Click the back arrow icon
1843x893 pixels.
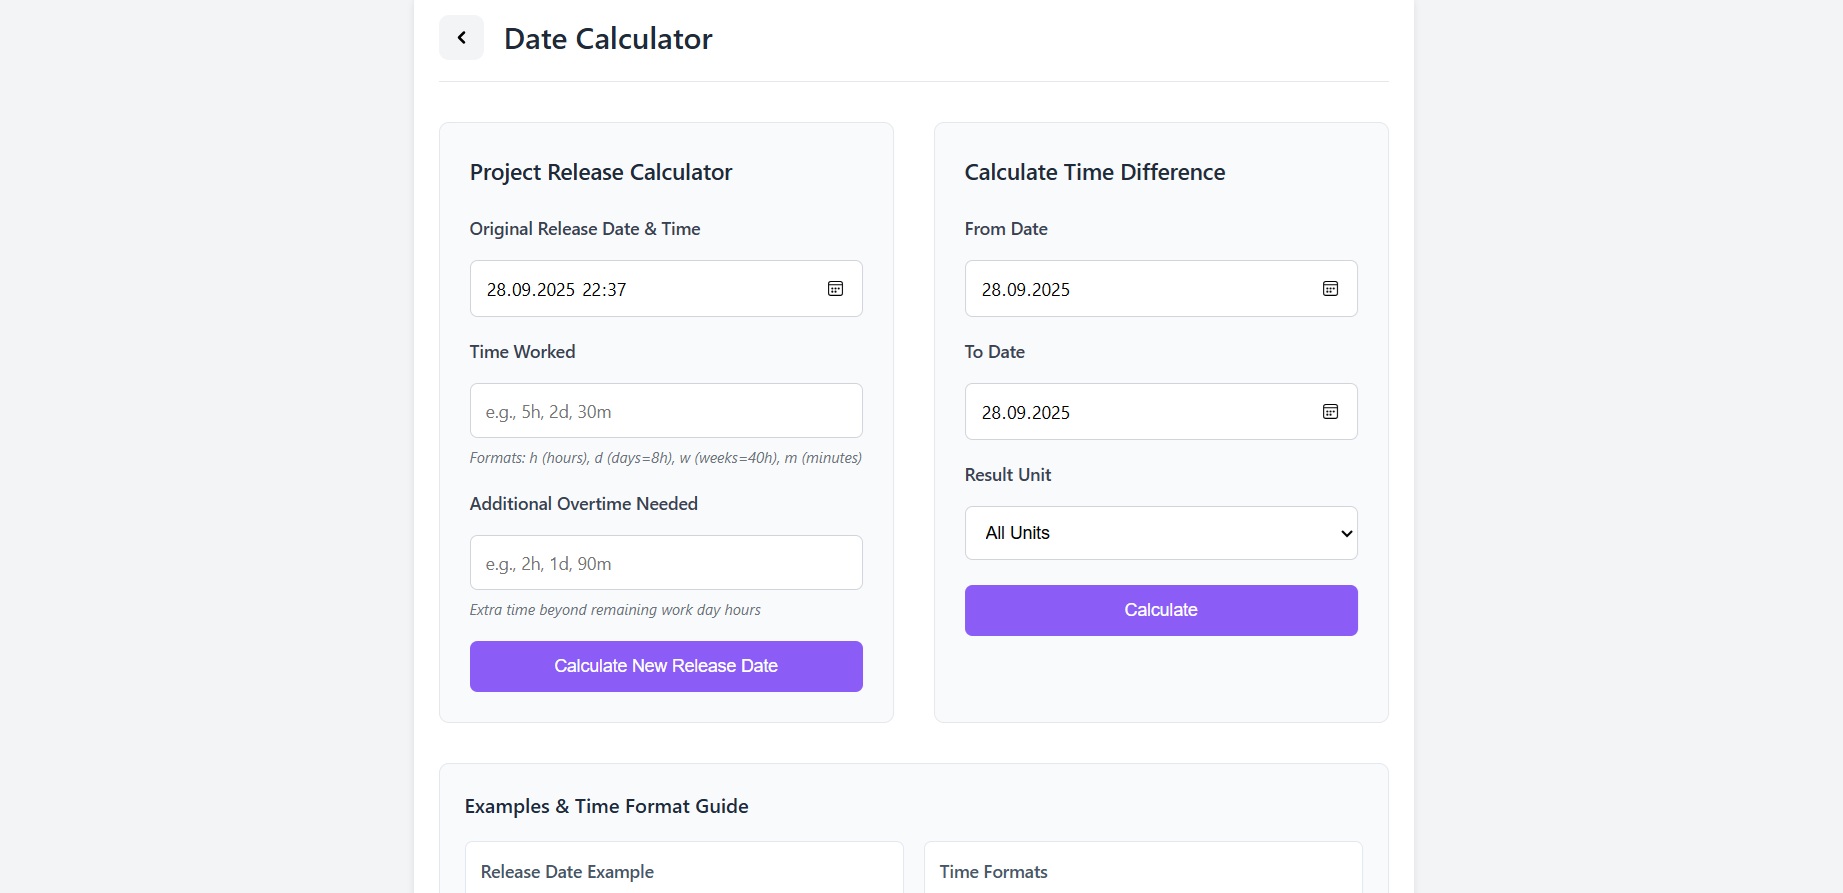(x=461, y=38)
